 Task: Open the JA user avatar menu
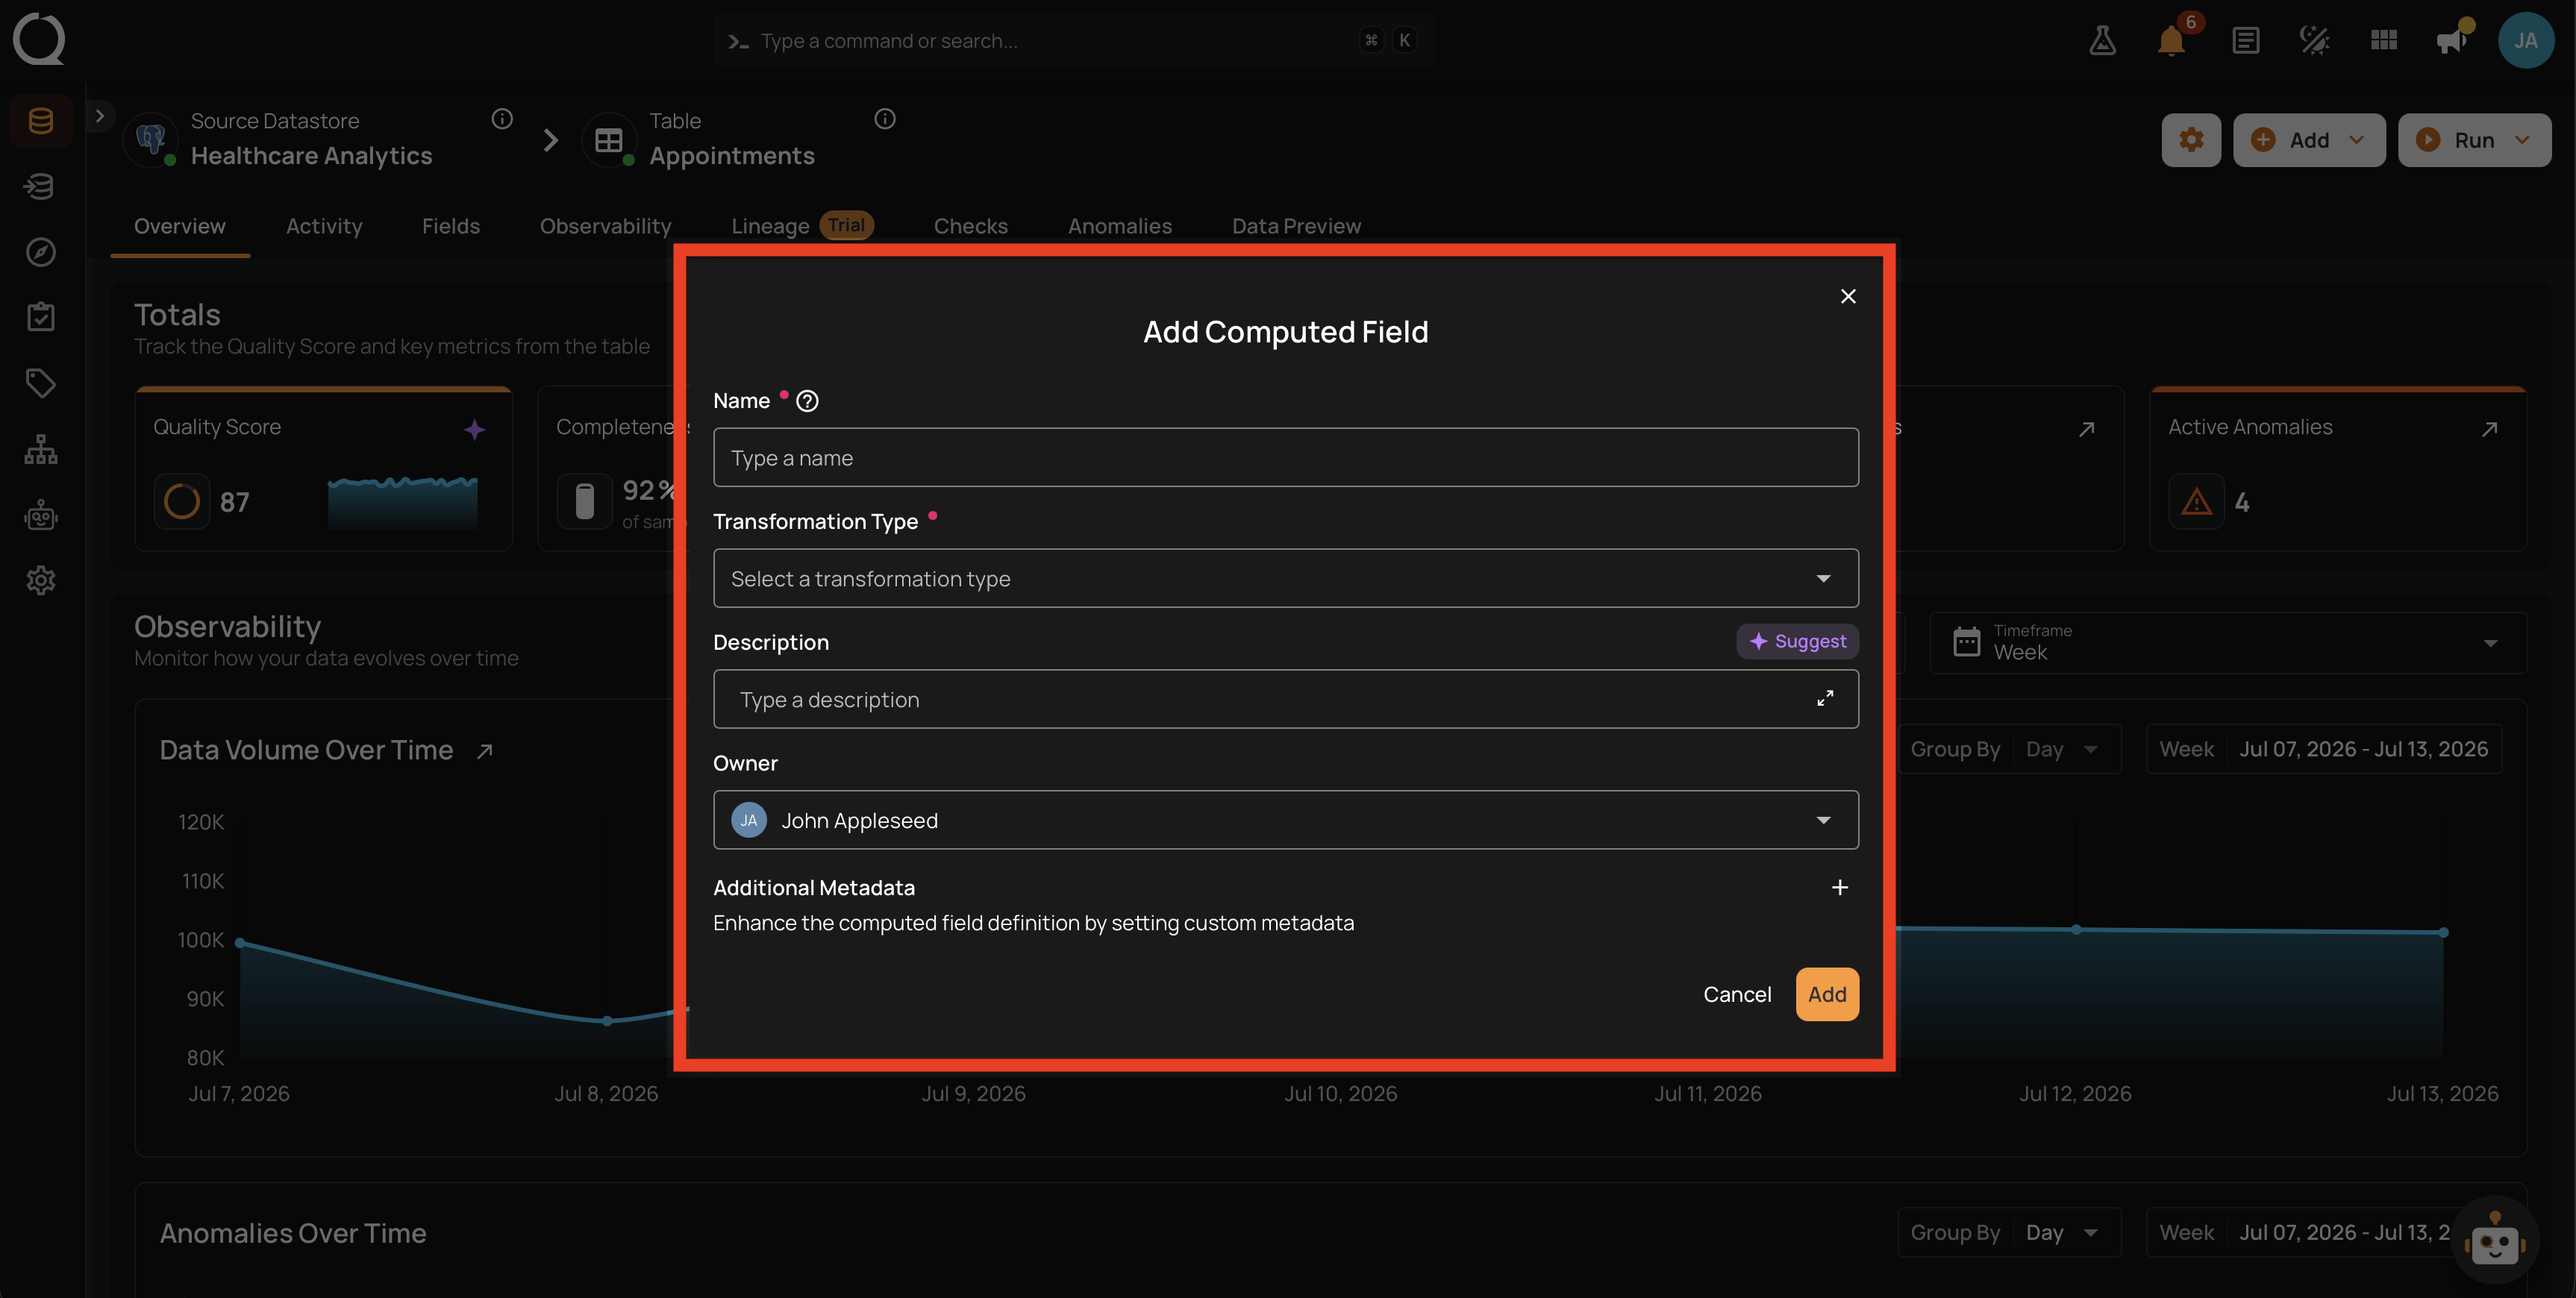2525,40
